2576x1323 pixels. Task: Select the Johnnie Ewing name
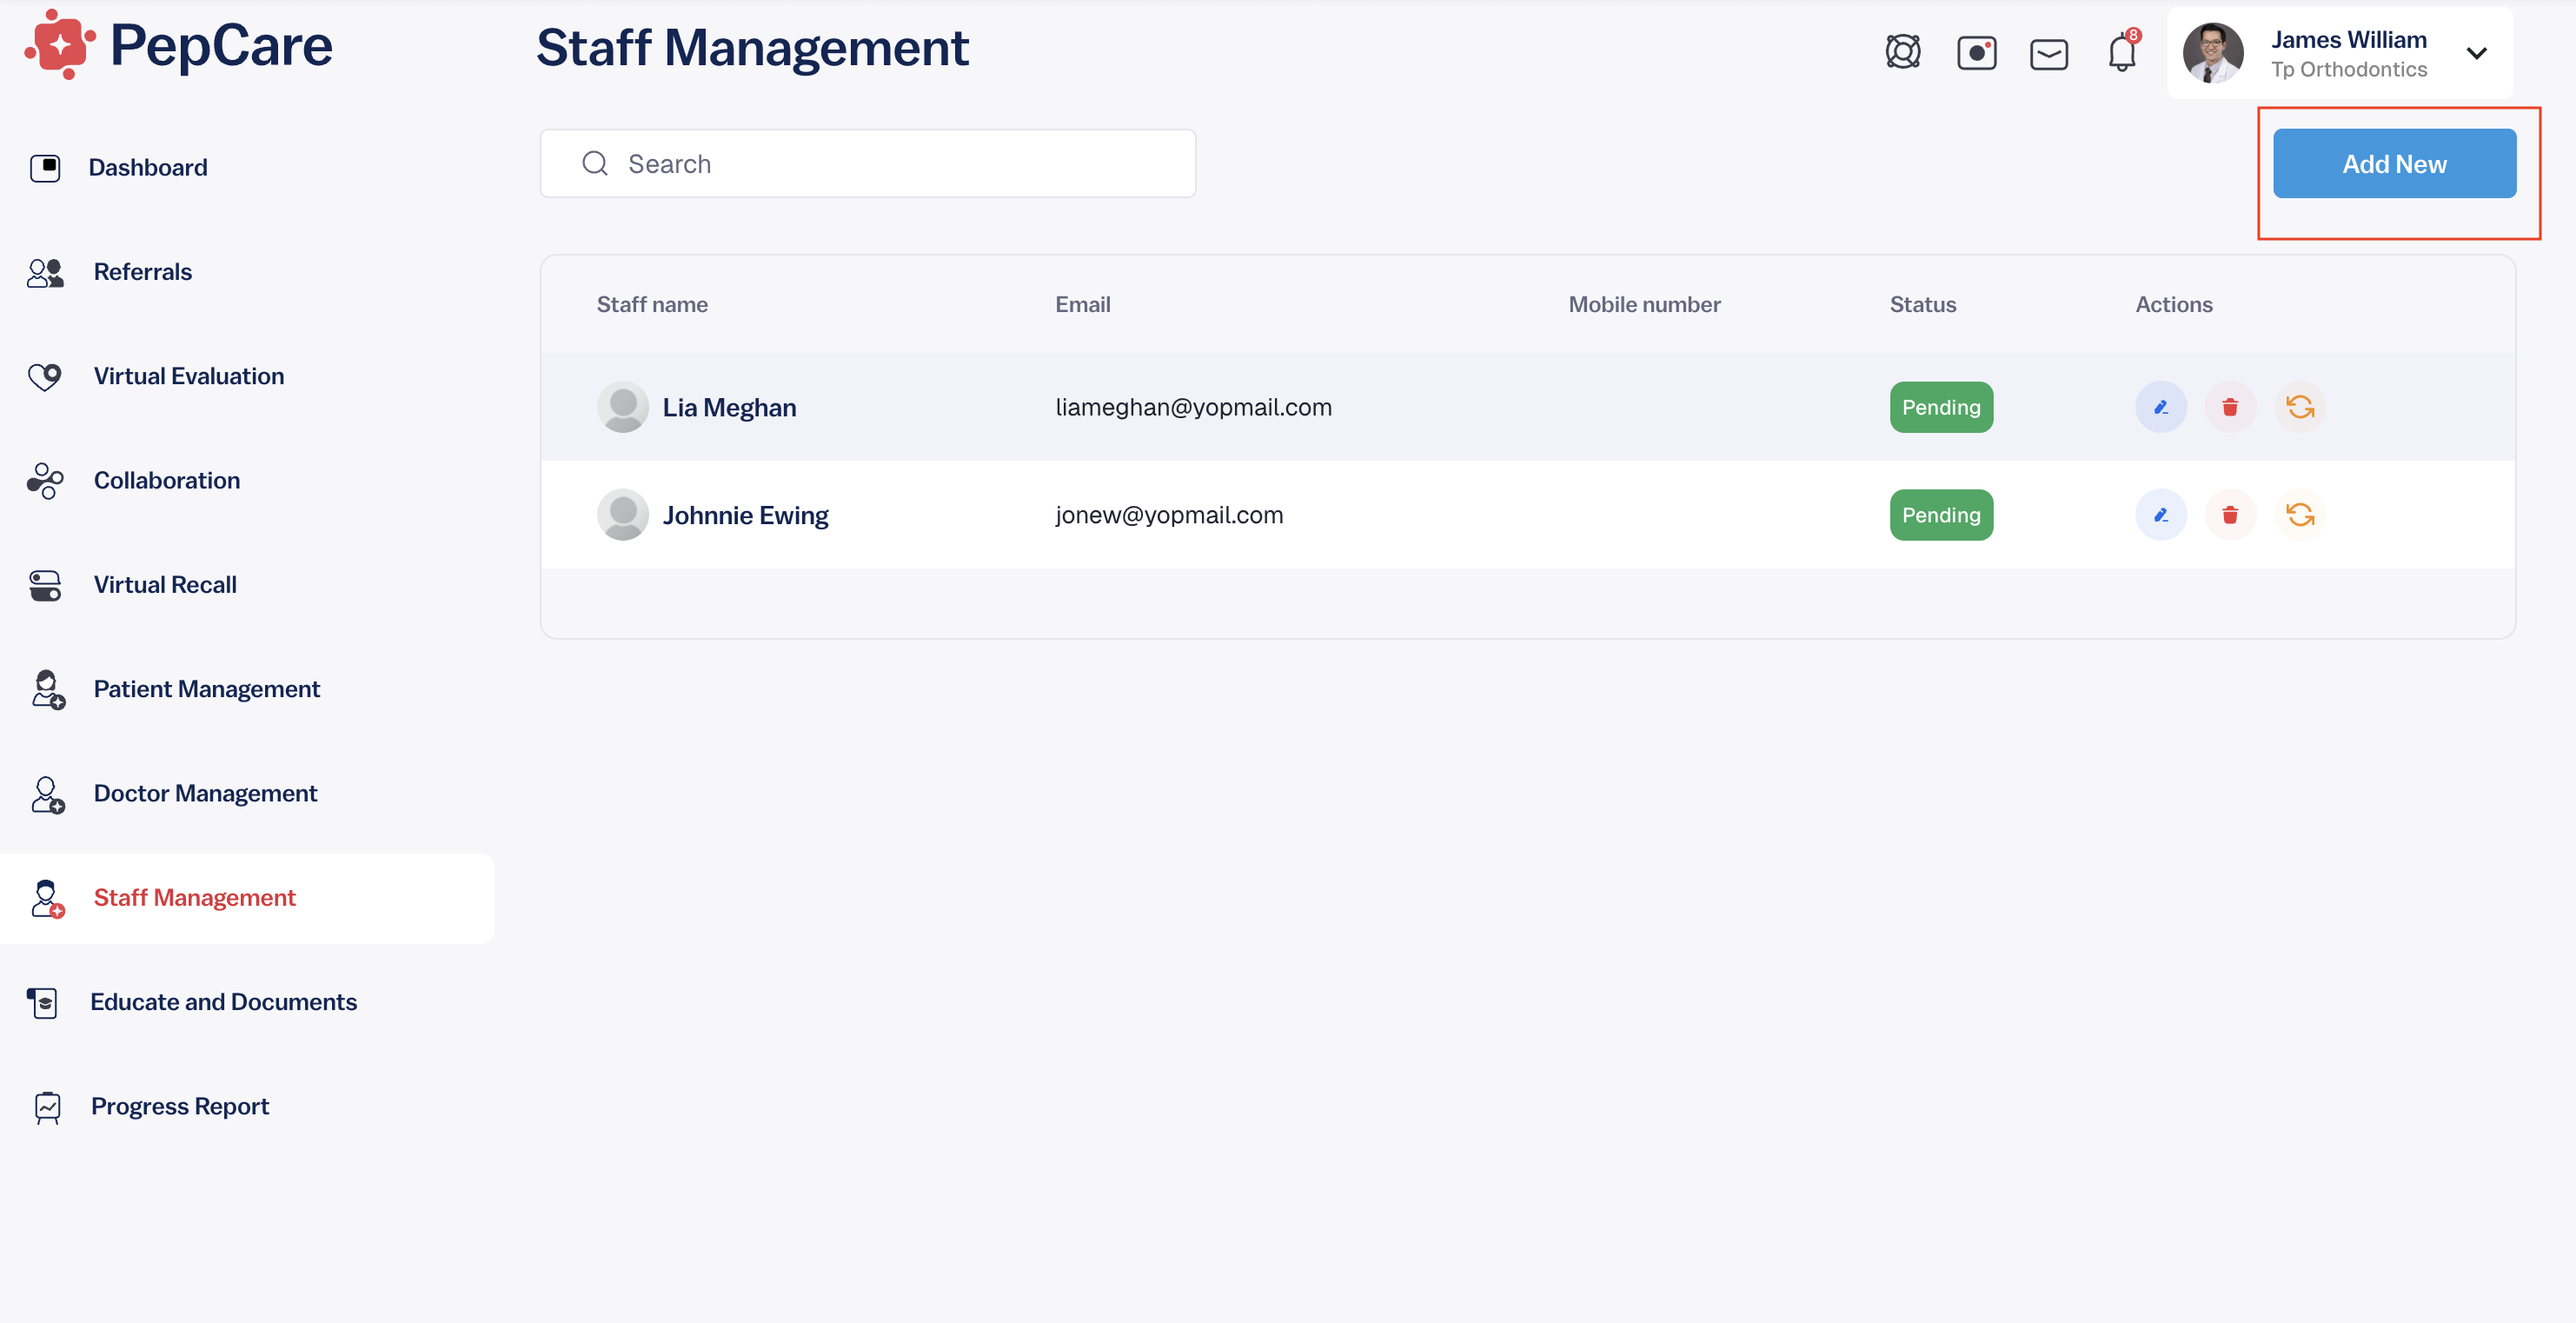[x=745, y=515]
